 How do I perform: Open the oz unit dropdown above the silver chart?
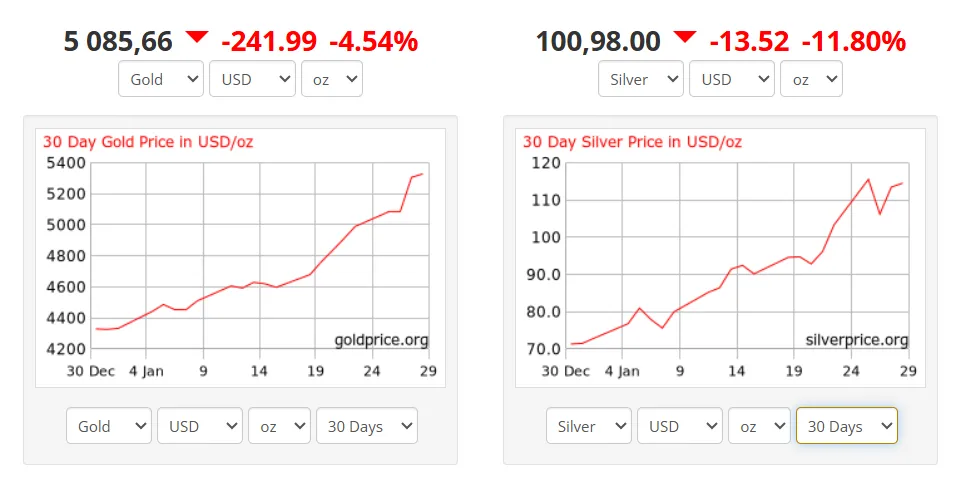coord(811,79)
